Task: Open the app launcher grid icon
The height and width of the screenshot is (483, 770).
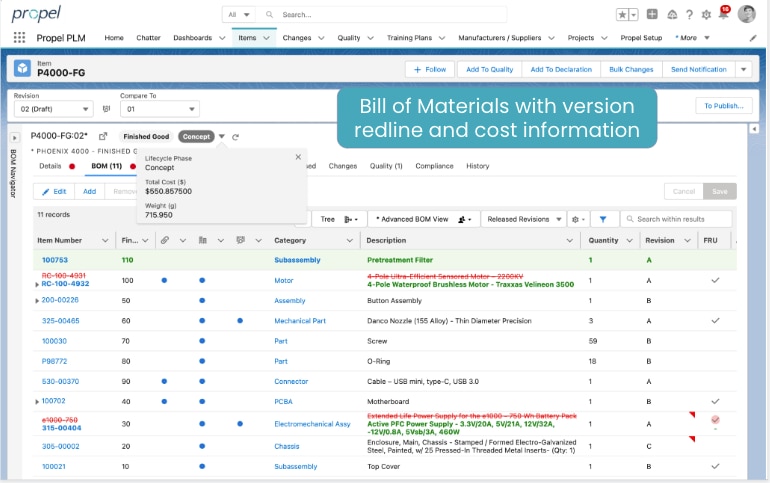Action: pyautogui.click(x=20, y=38)
